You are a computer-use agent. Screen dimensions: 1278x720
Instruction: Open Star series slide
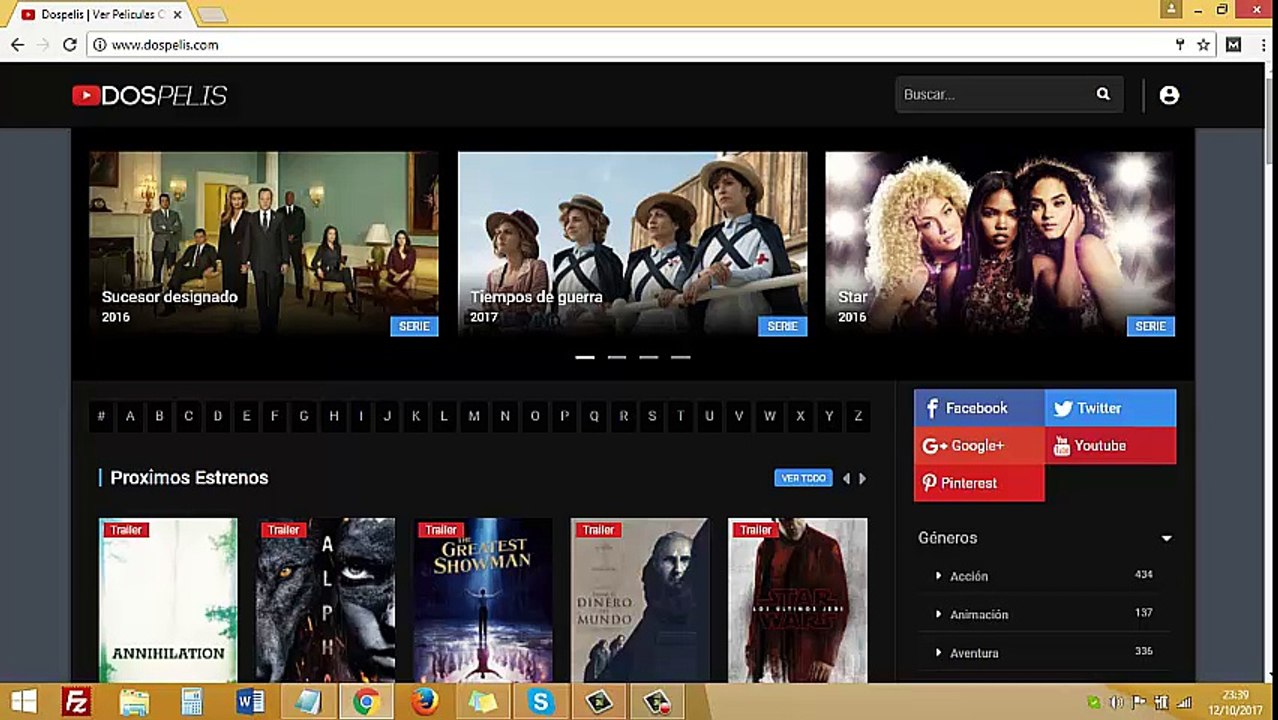[x=1000, y=244]
